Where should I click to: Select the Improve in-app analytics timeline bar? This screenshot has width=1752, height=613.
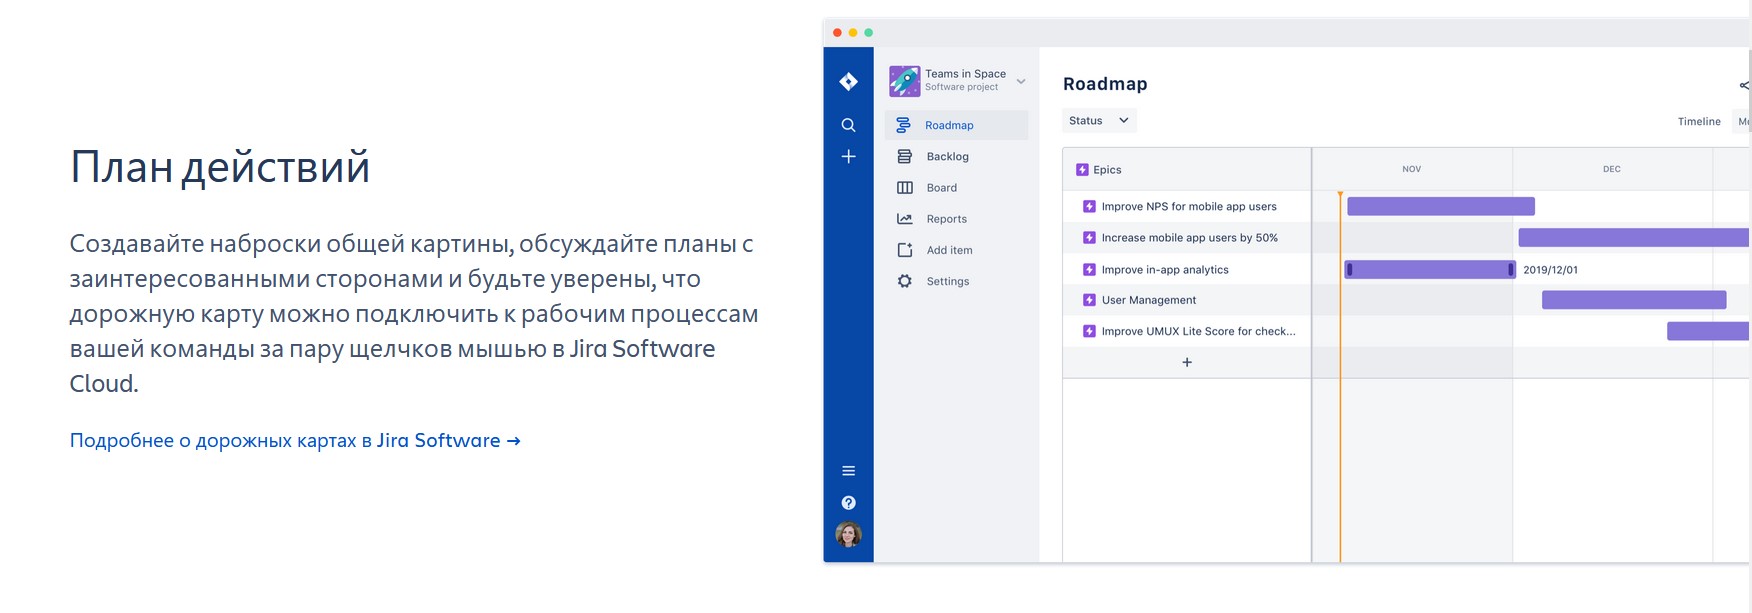1429,270
